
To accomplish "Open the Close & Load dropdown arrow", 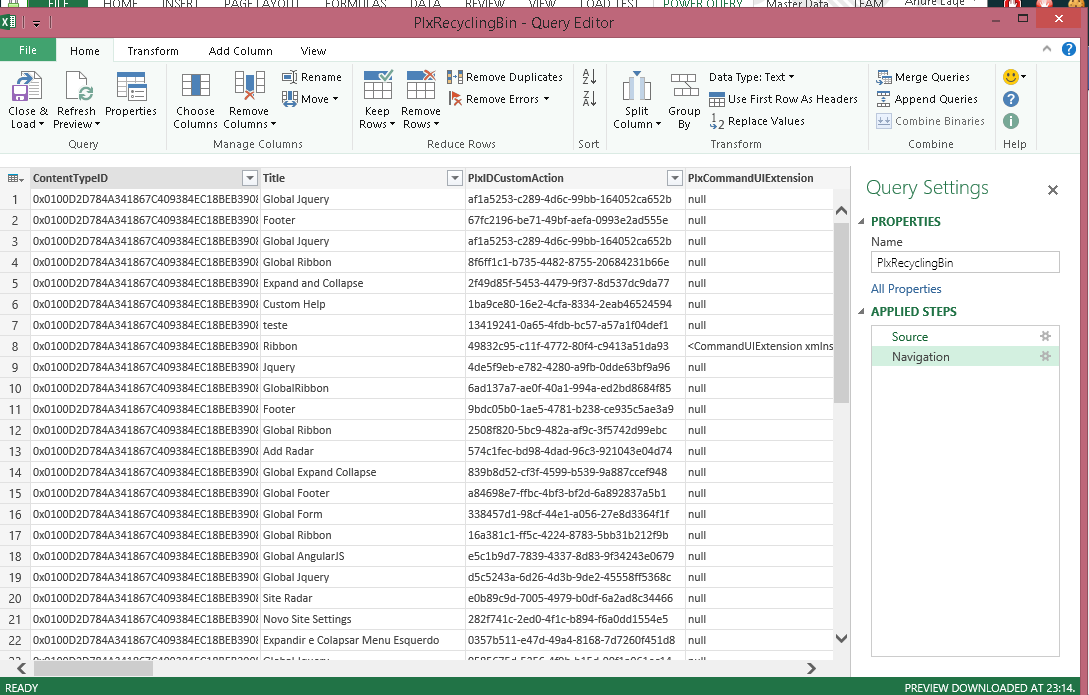I will tap(41, 124).
